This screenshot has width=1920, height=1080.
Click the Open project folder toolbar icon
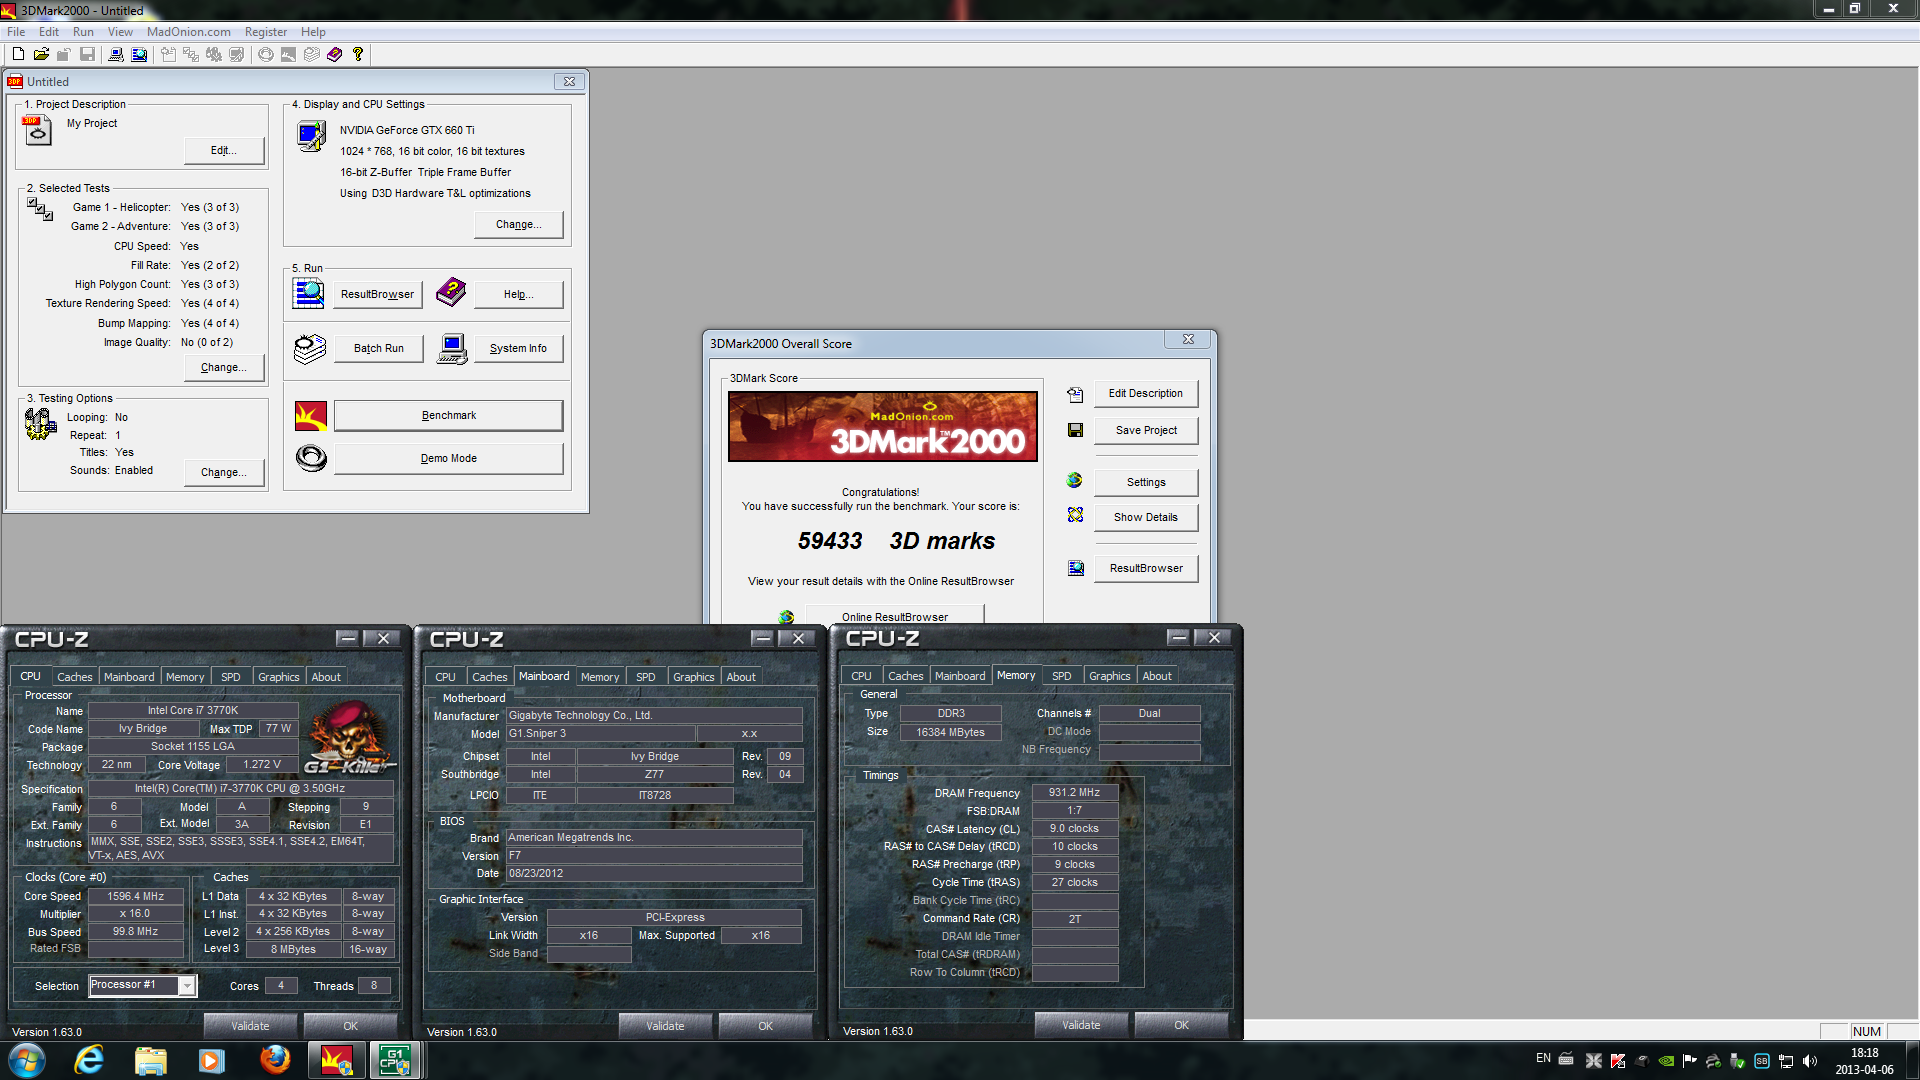coord(41,54)
